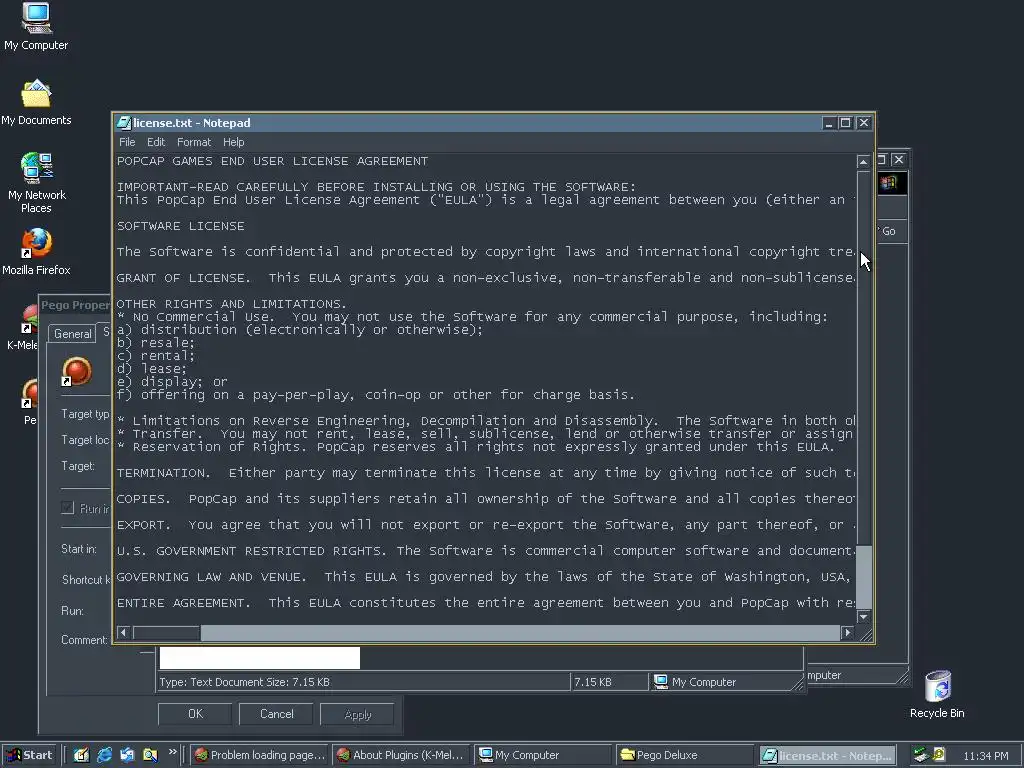Click Show Desktop quick launch icon
Viewport: 1024px width, 768px height.
(x=81, y=755)
